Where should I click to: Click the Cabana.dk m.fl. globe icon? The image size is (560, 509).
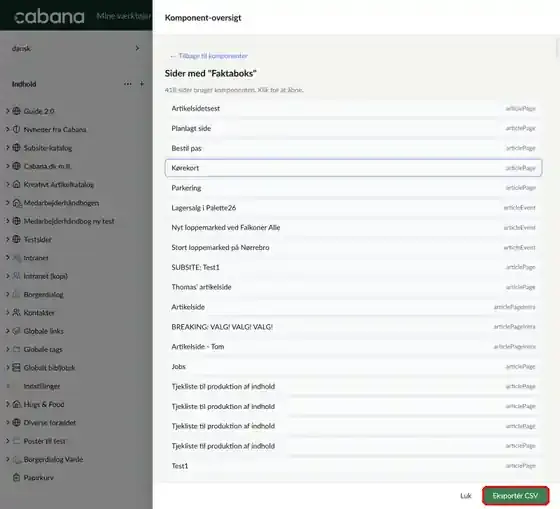point(16,166)
